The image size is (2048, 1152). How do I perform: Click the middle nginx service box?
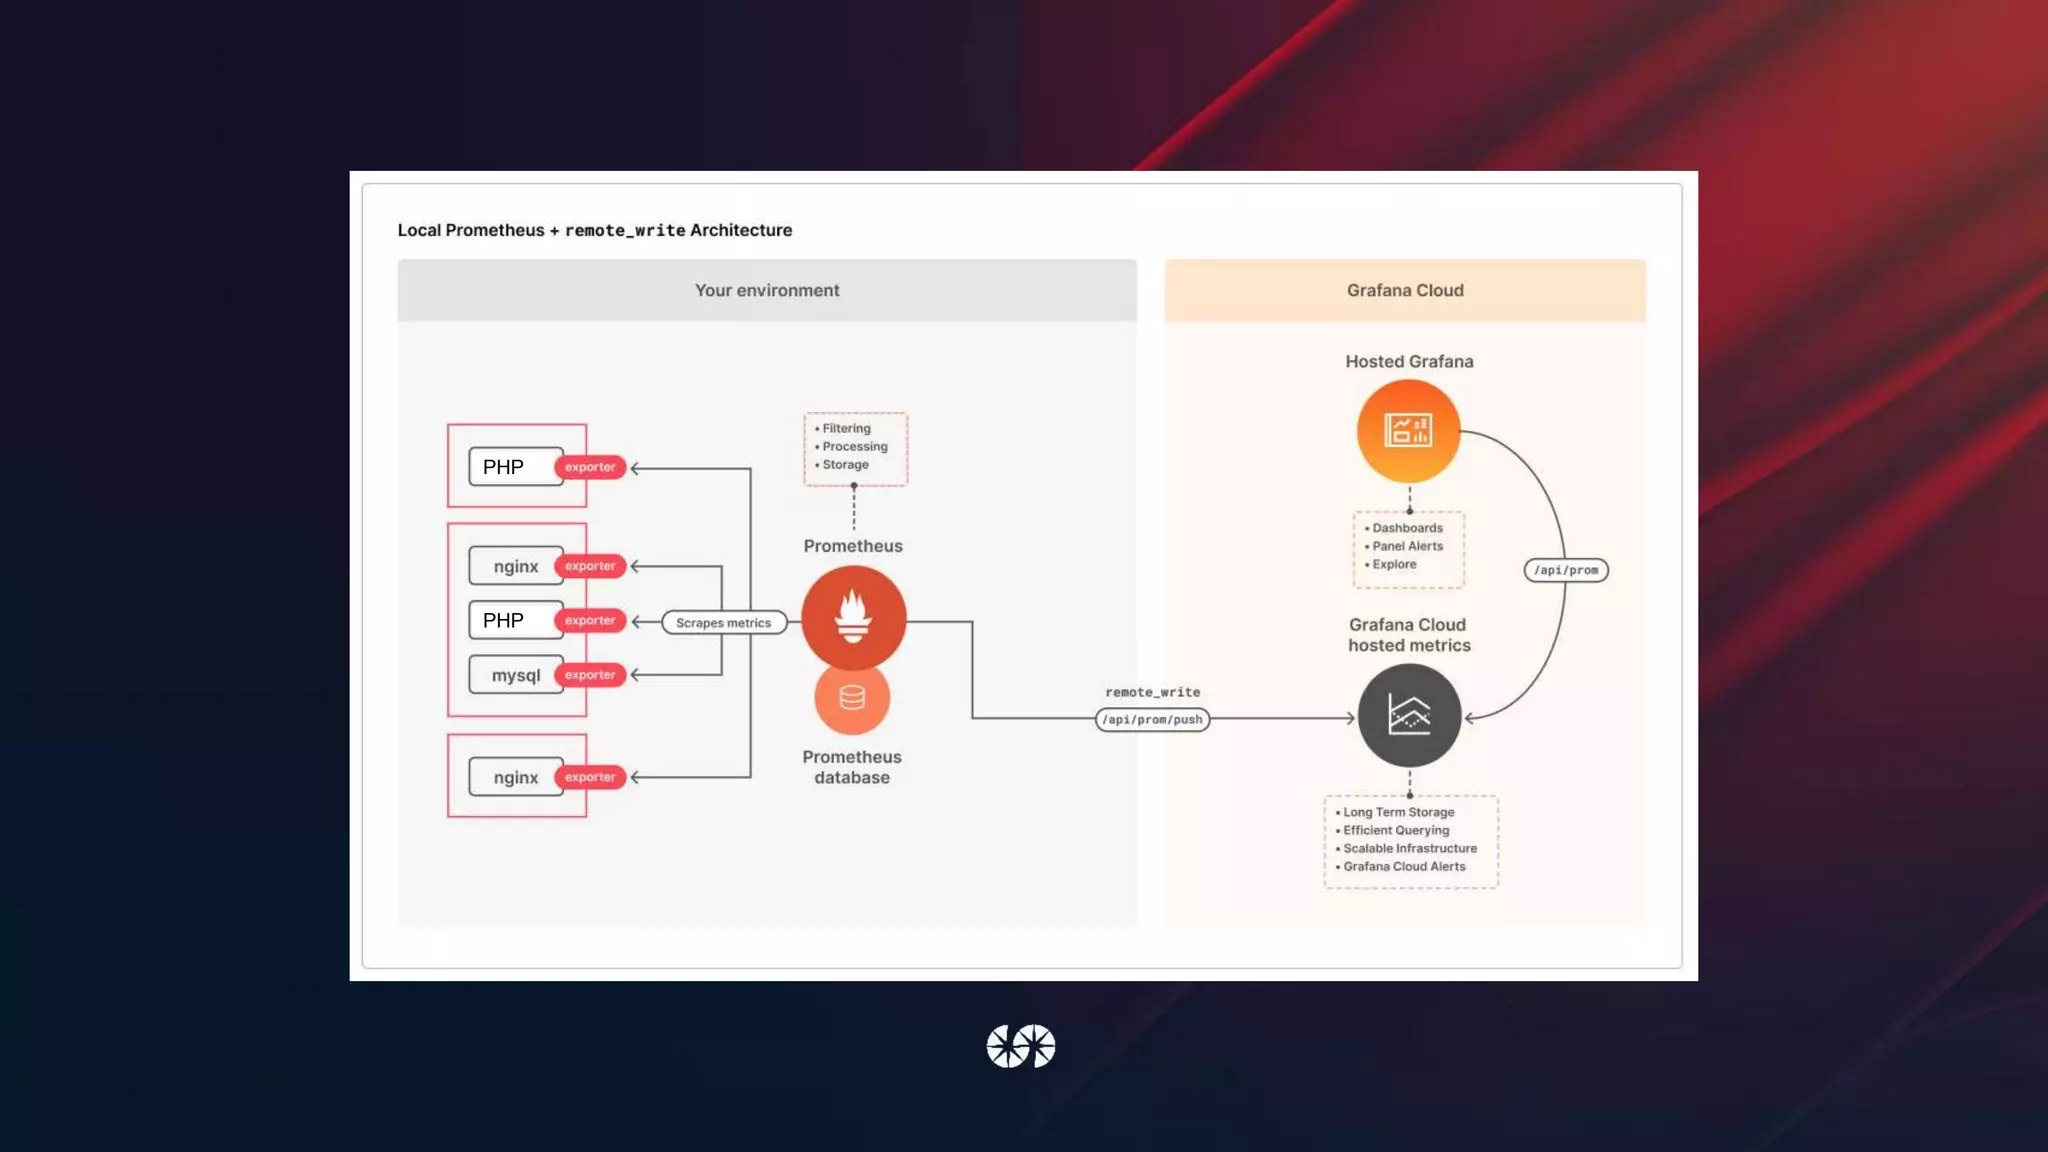point(516,566)
